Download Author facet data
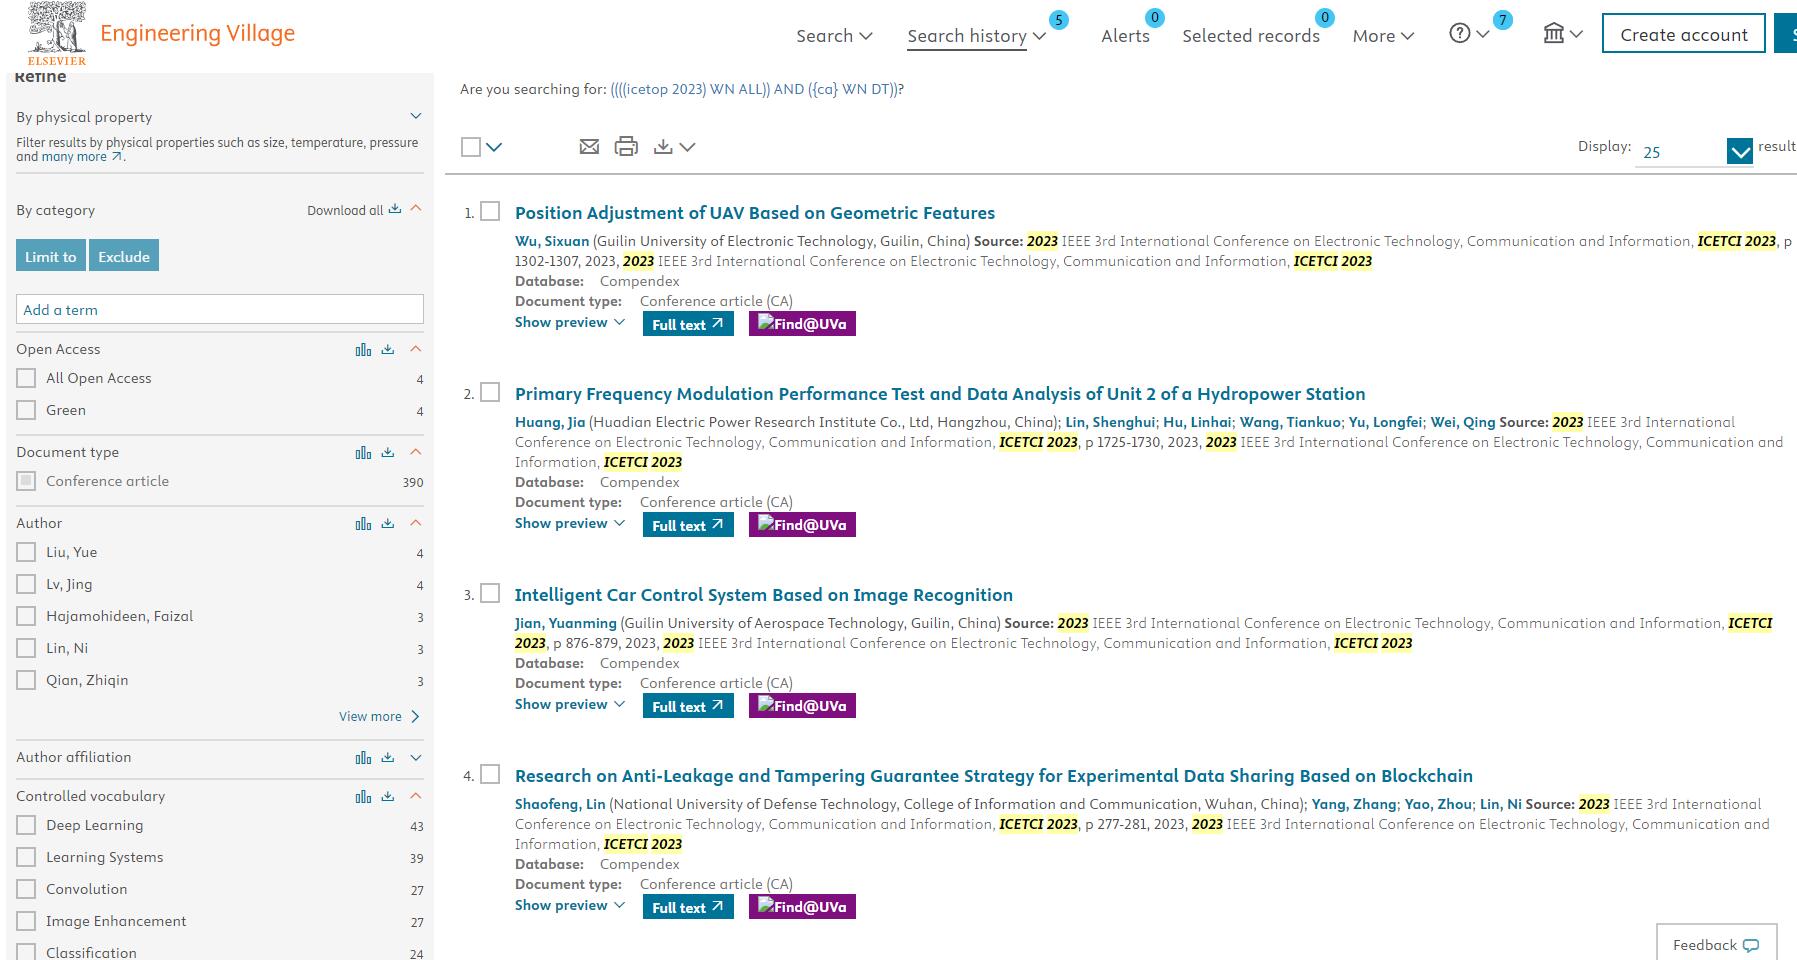This screenshot has height=960, width=1797. pos(388,523)
